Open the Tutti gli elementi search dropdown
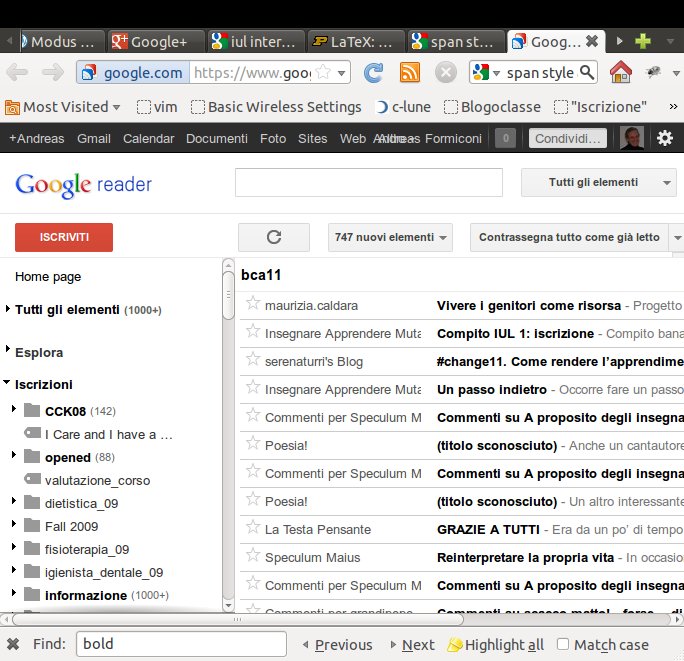This screenshot has height=661, width=684. [598, 182]
